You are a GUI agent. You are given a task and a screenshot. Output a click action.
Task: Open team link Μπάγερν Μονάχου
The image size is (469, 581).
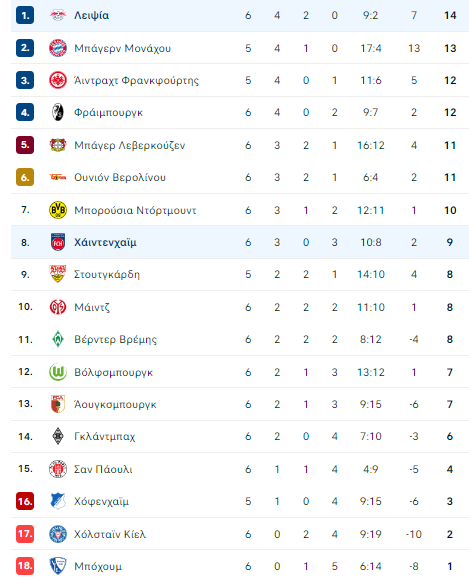click(123, 48)
